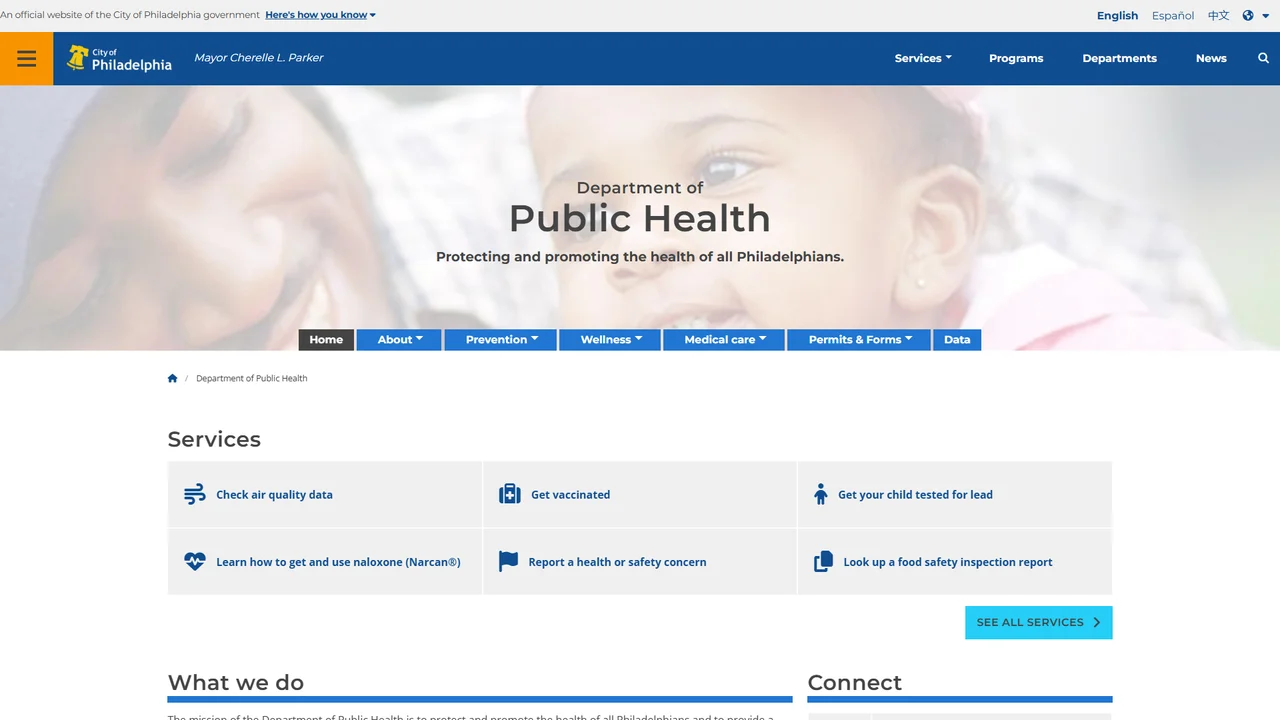Open the orange hamburger menu
This screenshot has height=720, width=1280.
tap(26, 58)
